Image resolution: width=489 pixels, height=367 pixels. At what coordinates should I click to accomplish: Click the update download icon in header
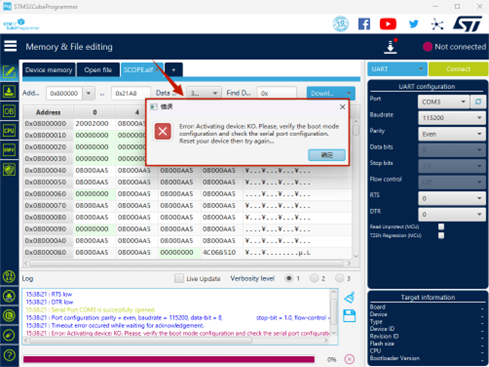[x=390, y=46]
